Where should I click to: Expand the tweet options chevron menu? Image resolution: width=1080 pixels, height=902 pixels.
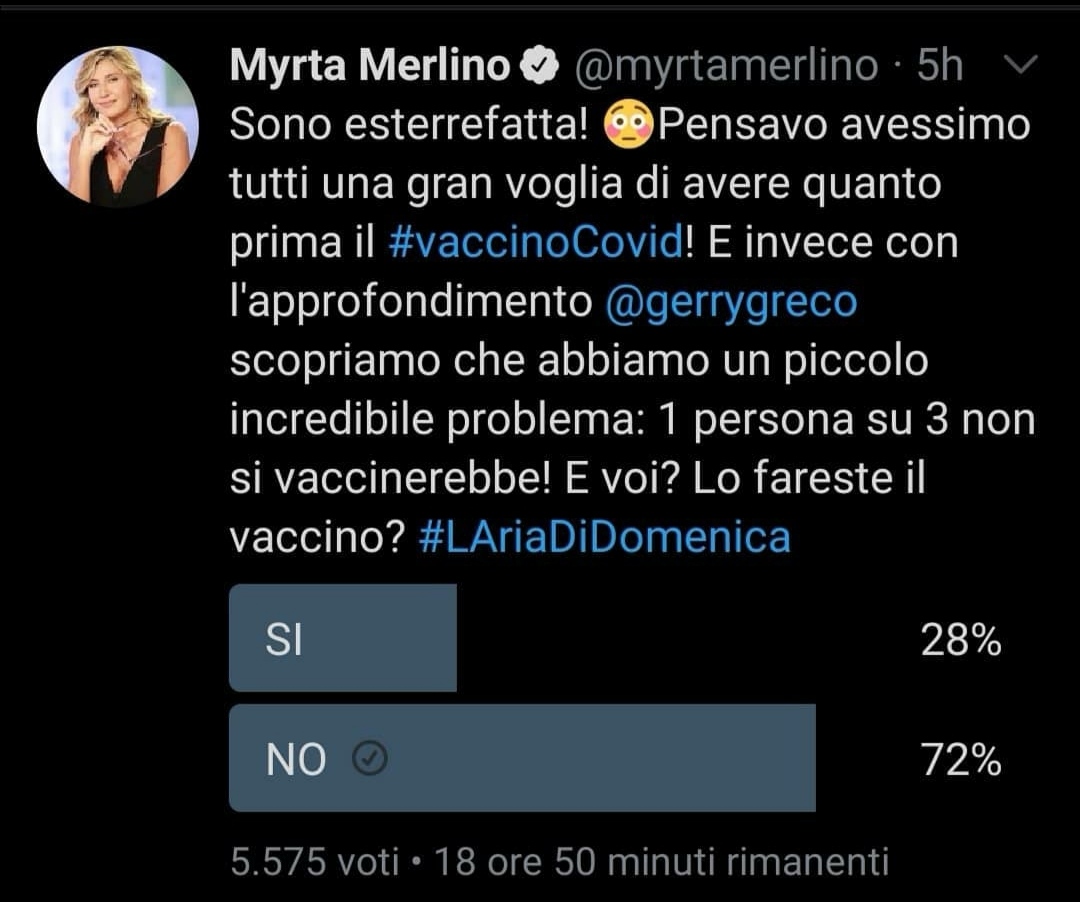click(1020, 66)
